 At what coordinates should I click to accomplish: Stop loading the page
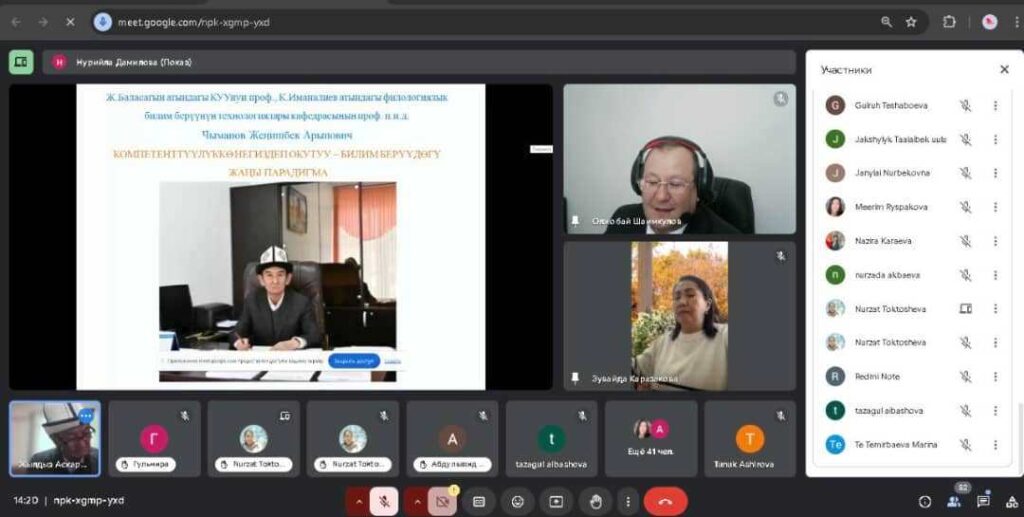point(70,22)
